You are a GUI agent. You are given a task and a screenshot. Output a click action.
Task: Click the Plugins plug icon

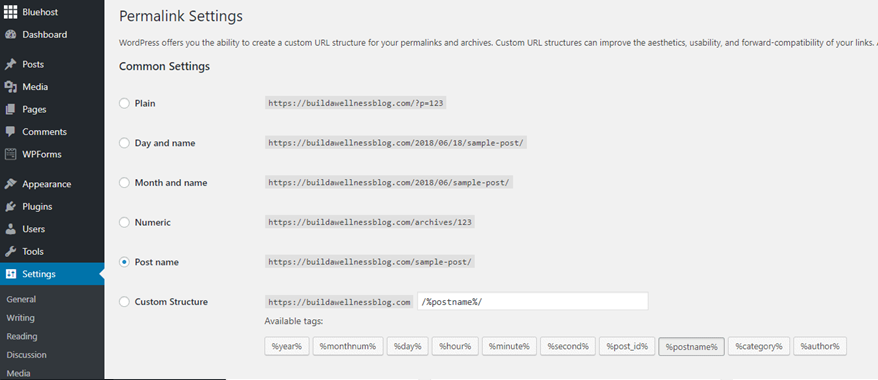coord(11,207)
